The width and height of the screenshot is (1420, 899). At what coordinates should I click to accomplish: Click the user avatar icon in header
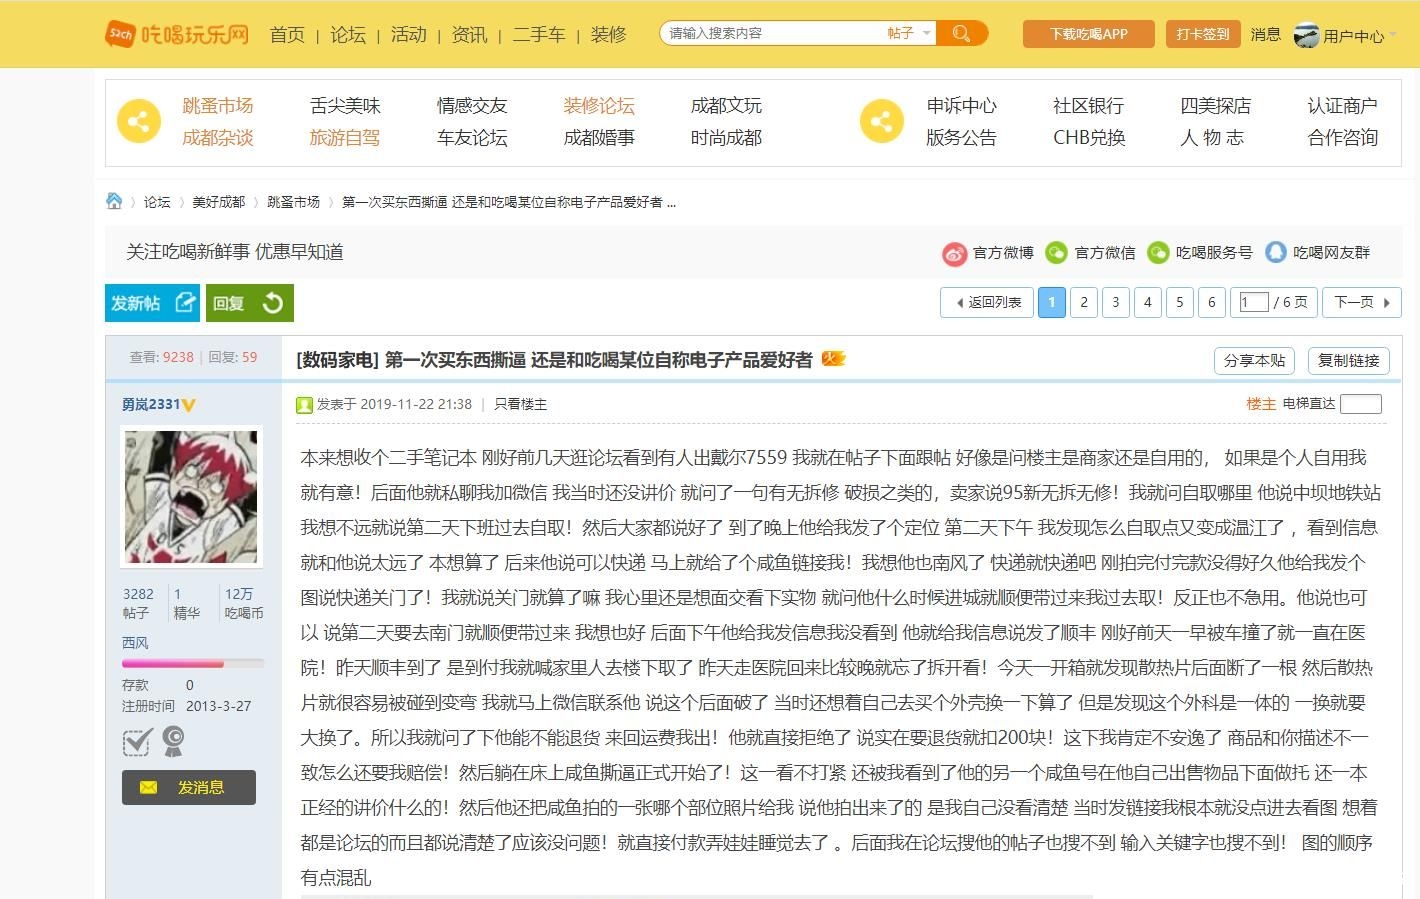pos(1306,35)
